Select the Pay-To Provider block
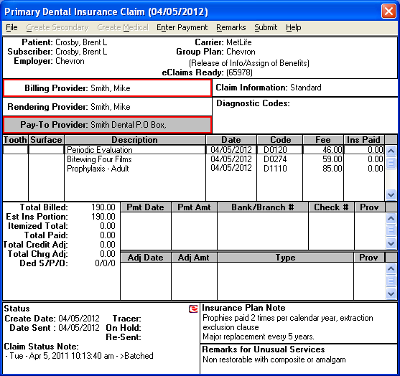The height and width of the screenshot is (376, 400). [x=107, y=125]
